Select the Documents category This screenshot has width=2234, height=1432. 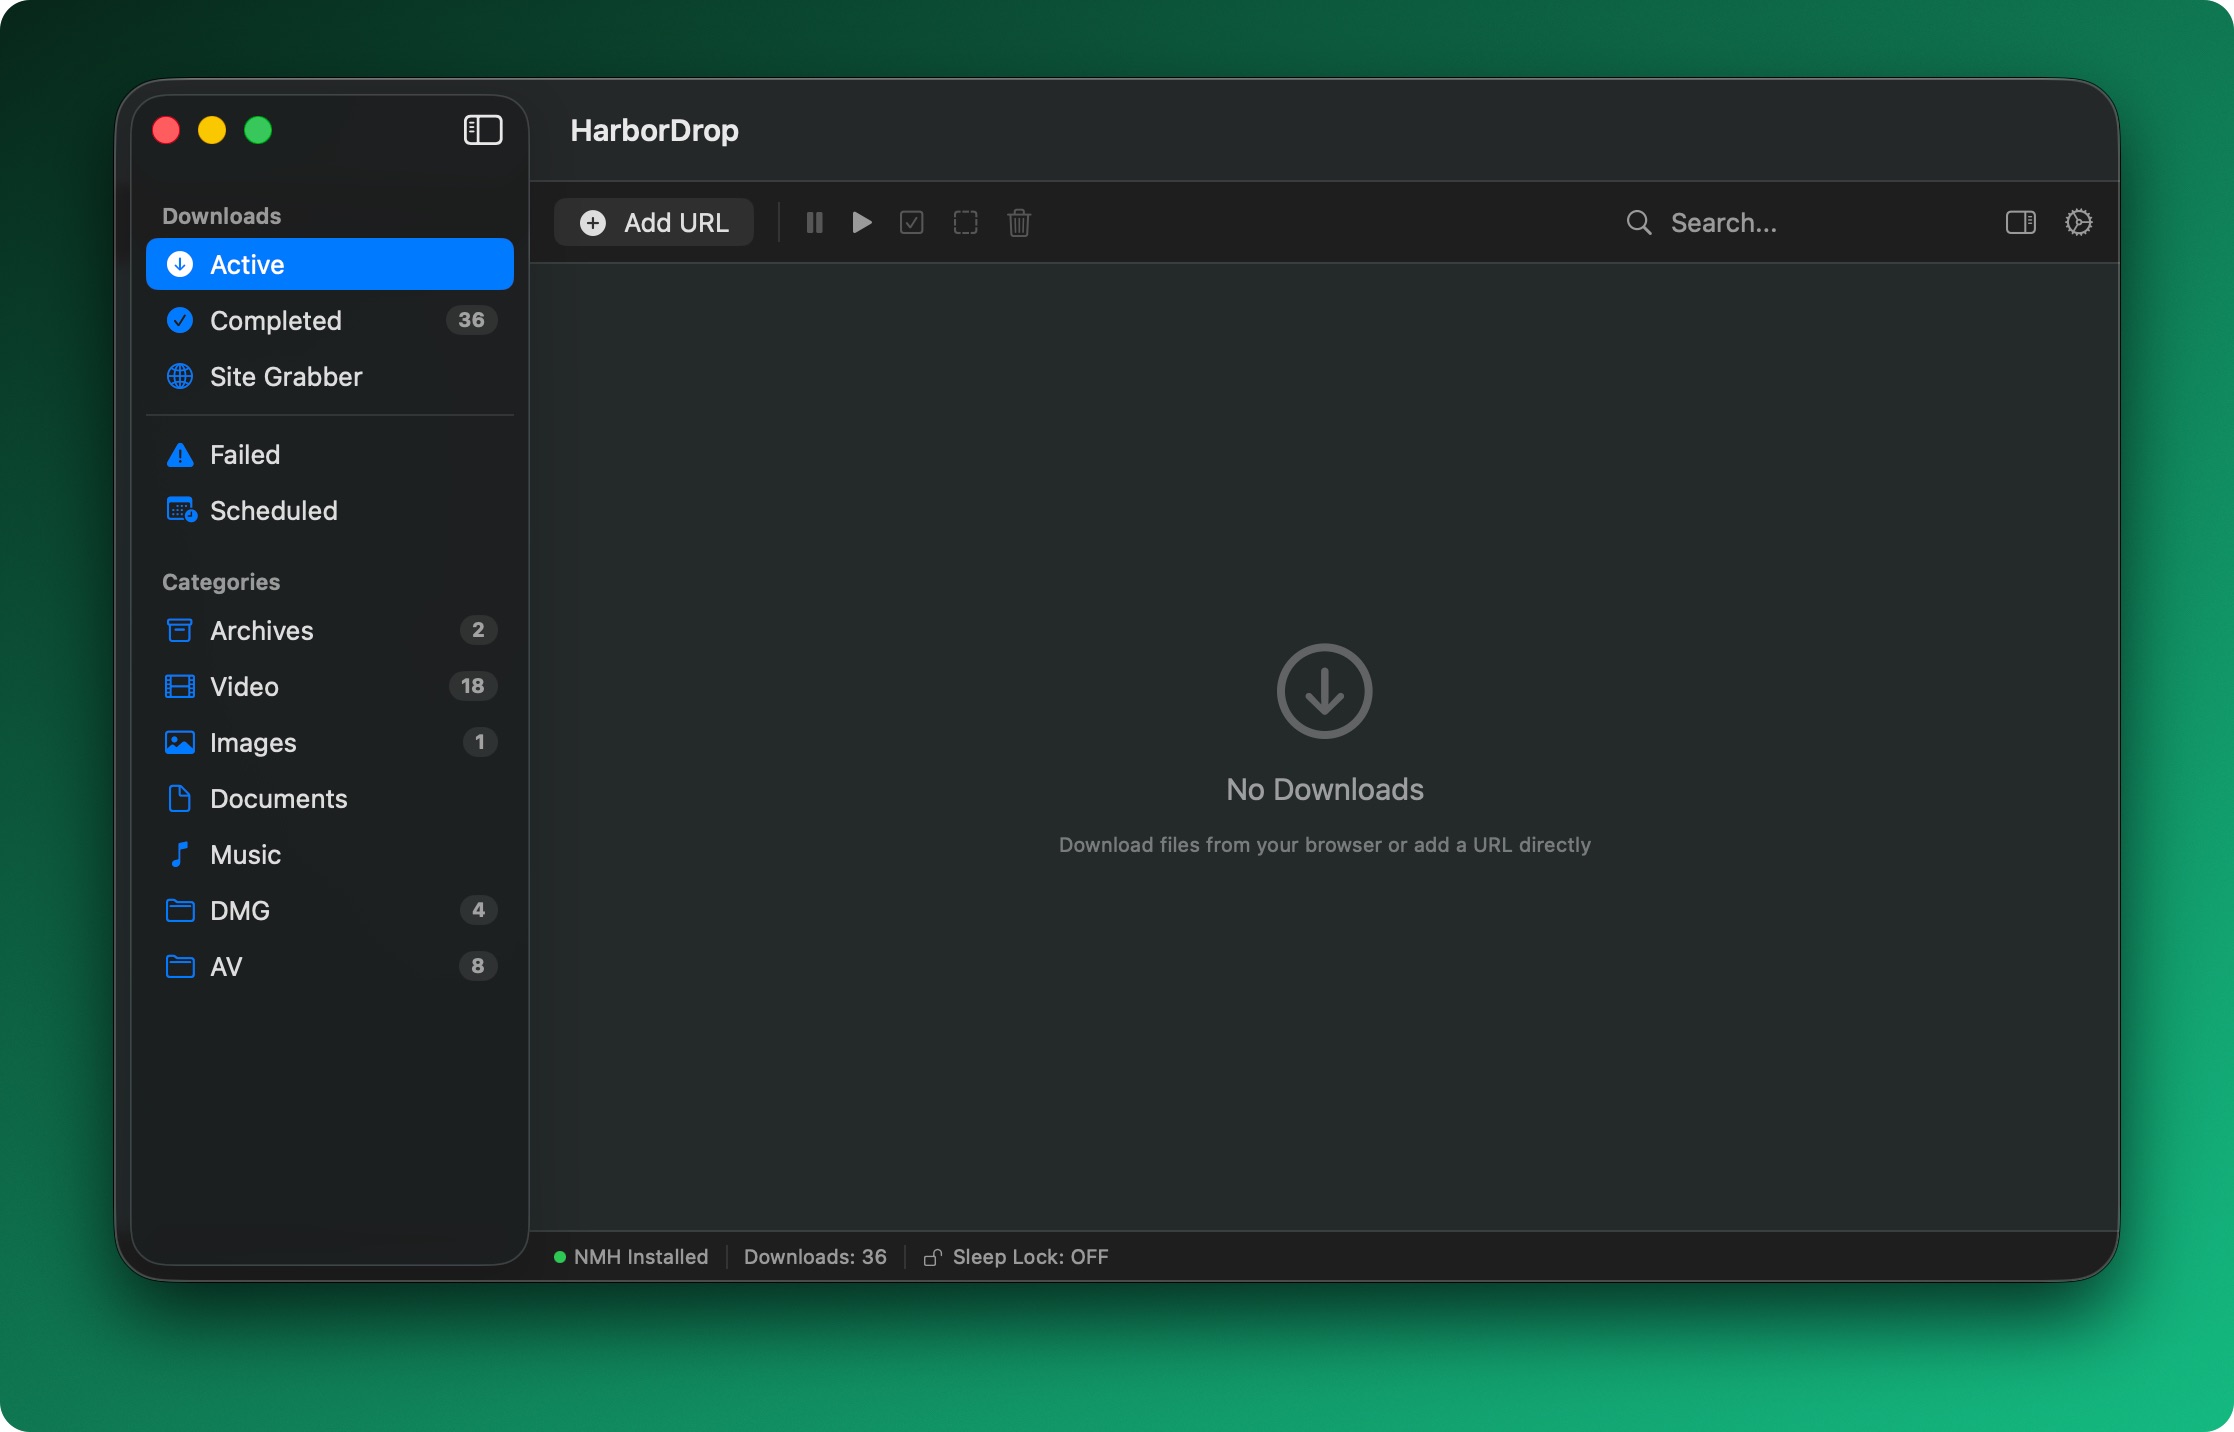(330, 798)
